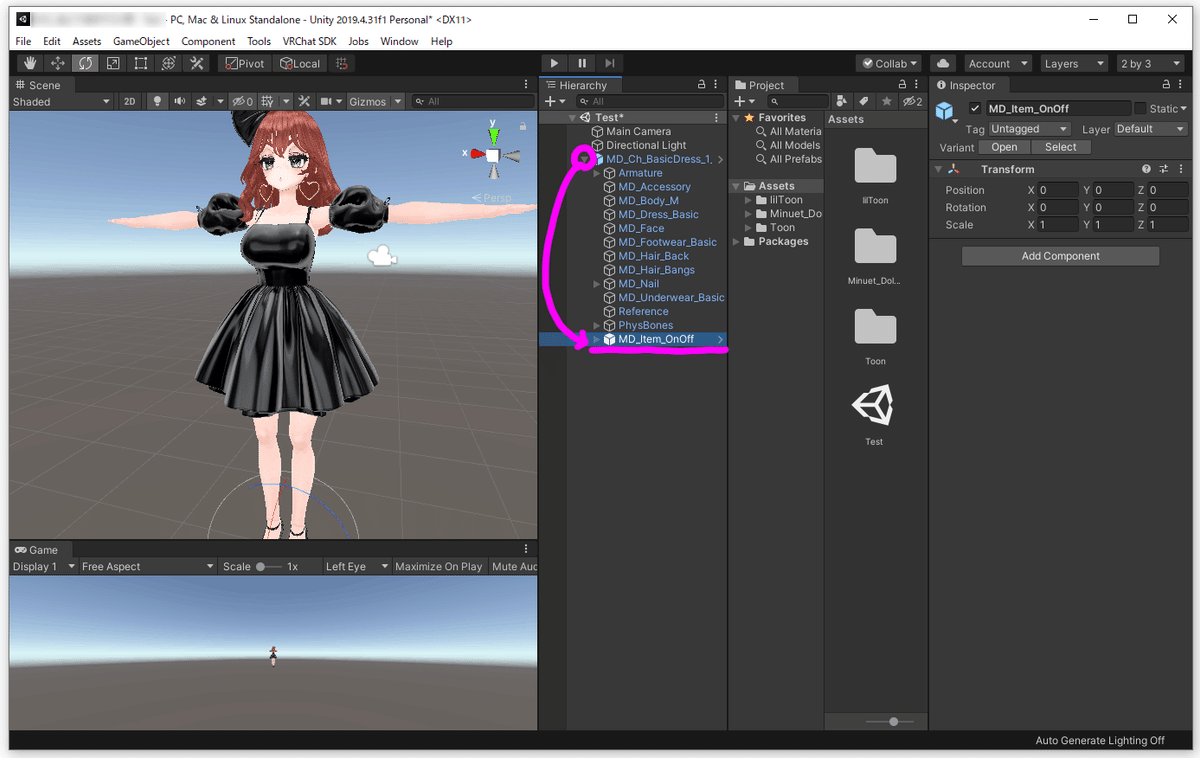Open the cloud services panel

(x=943, y=63)
